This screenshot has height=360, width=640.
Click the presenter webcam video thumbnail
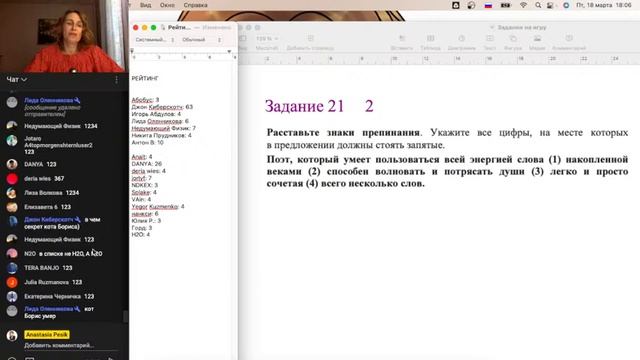64,36
